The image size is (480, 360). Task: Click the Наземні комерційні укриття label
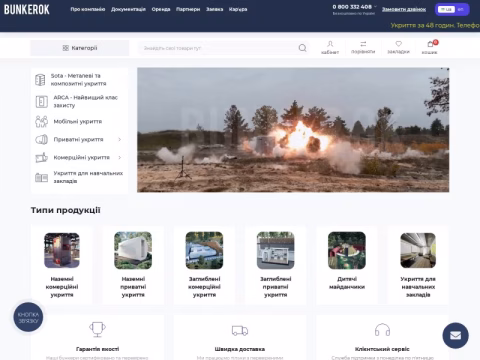tap(62, 287)
